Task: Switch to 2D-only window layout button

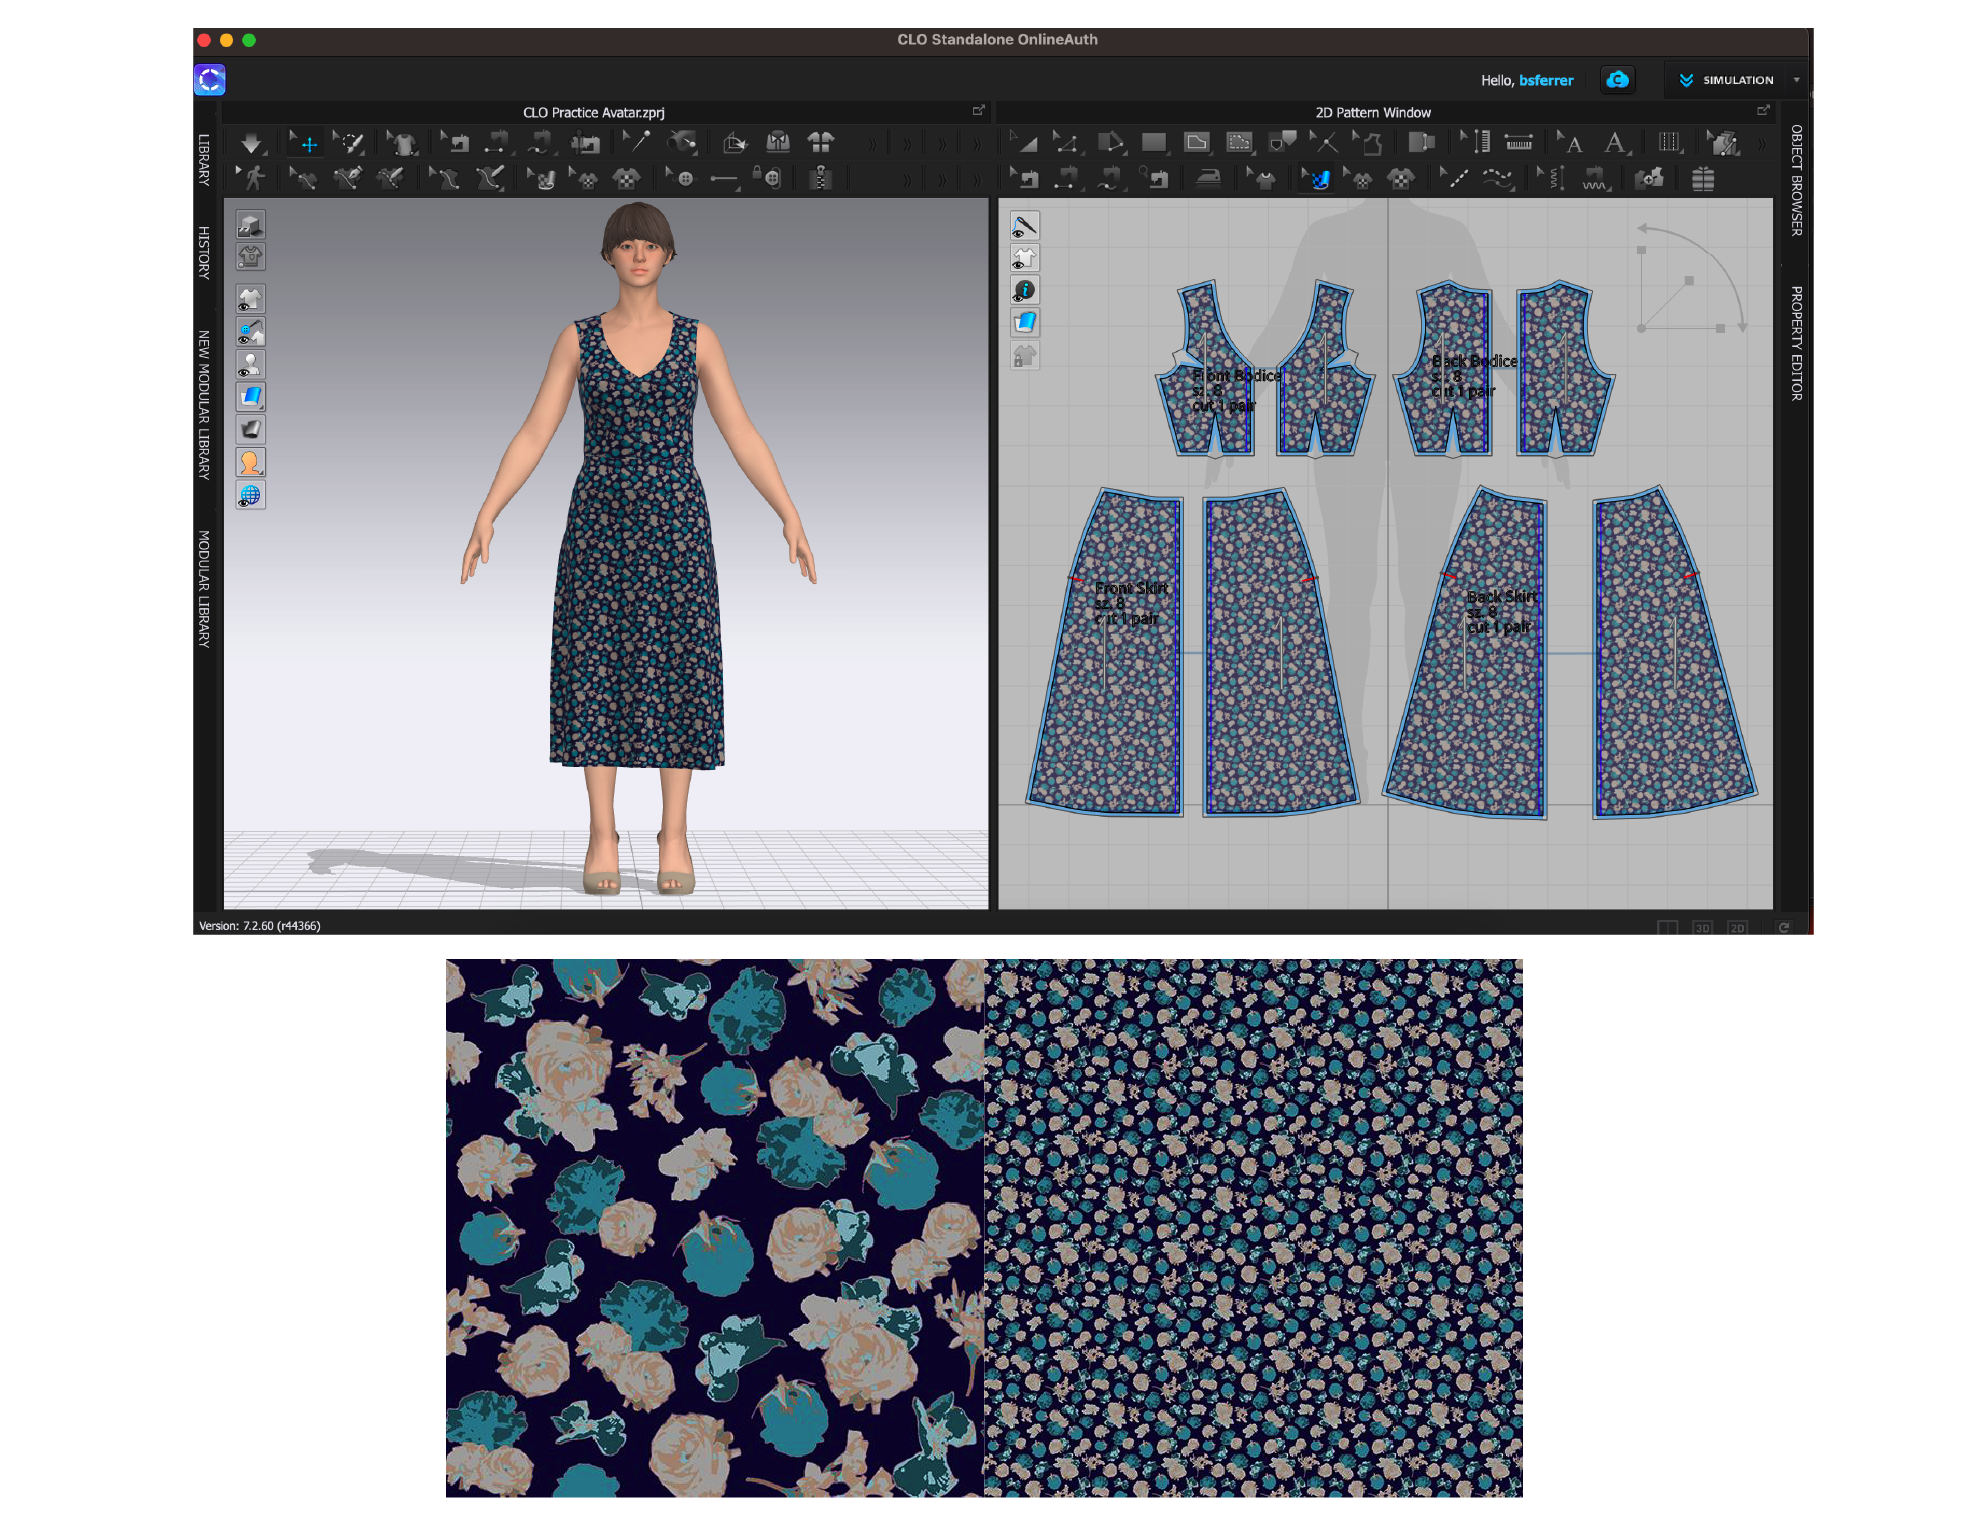Action: pos(1737,927)
